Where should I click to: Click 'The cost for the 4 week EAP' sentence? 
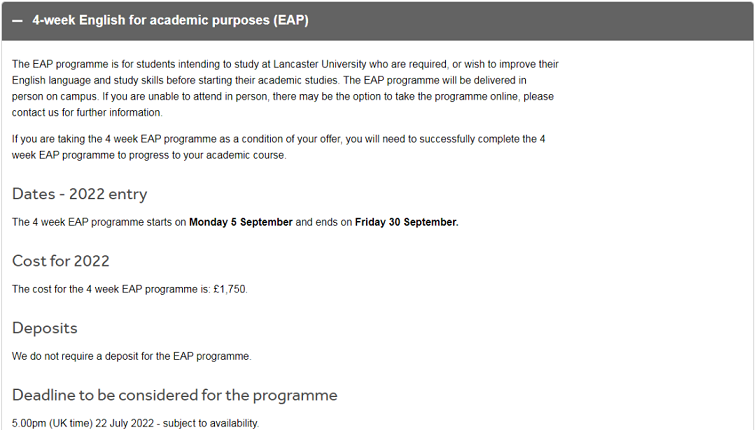point(130,289)
